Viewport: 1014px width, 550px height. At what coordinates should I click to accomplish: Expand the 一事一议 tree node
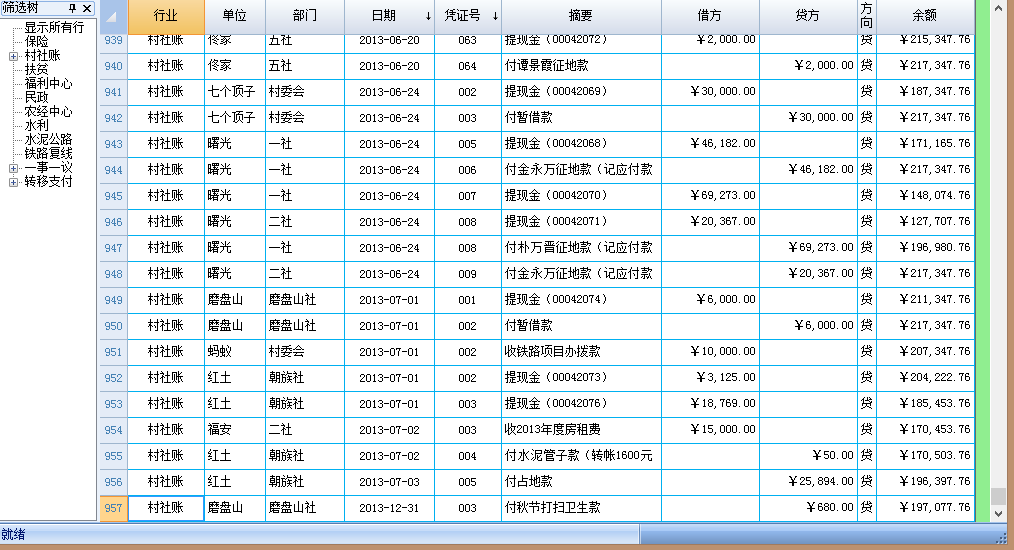pyautogui.click(x=13, y=168)
